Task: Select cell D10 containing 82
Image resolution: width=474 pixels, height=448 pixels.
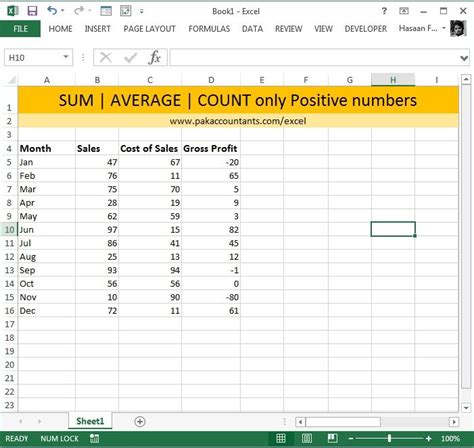Action: coord(211,230)
